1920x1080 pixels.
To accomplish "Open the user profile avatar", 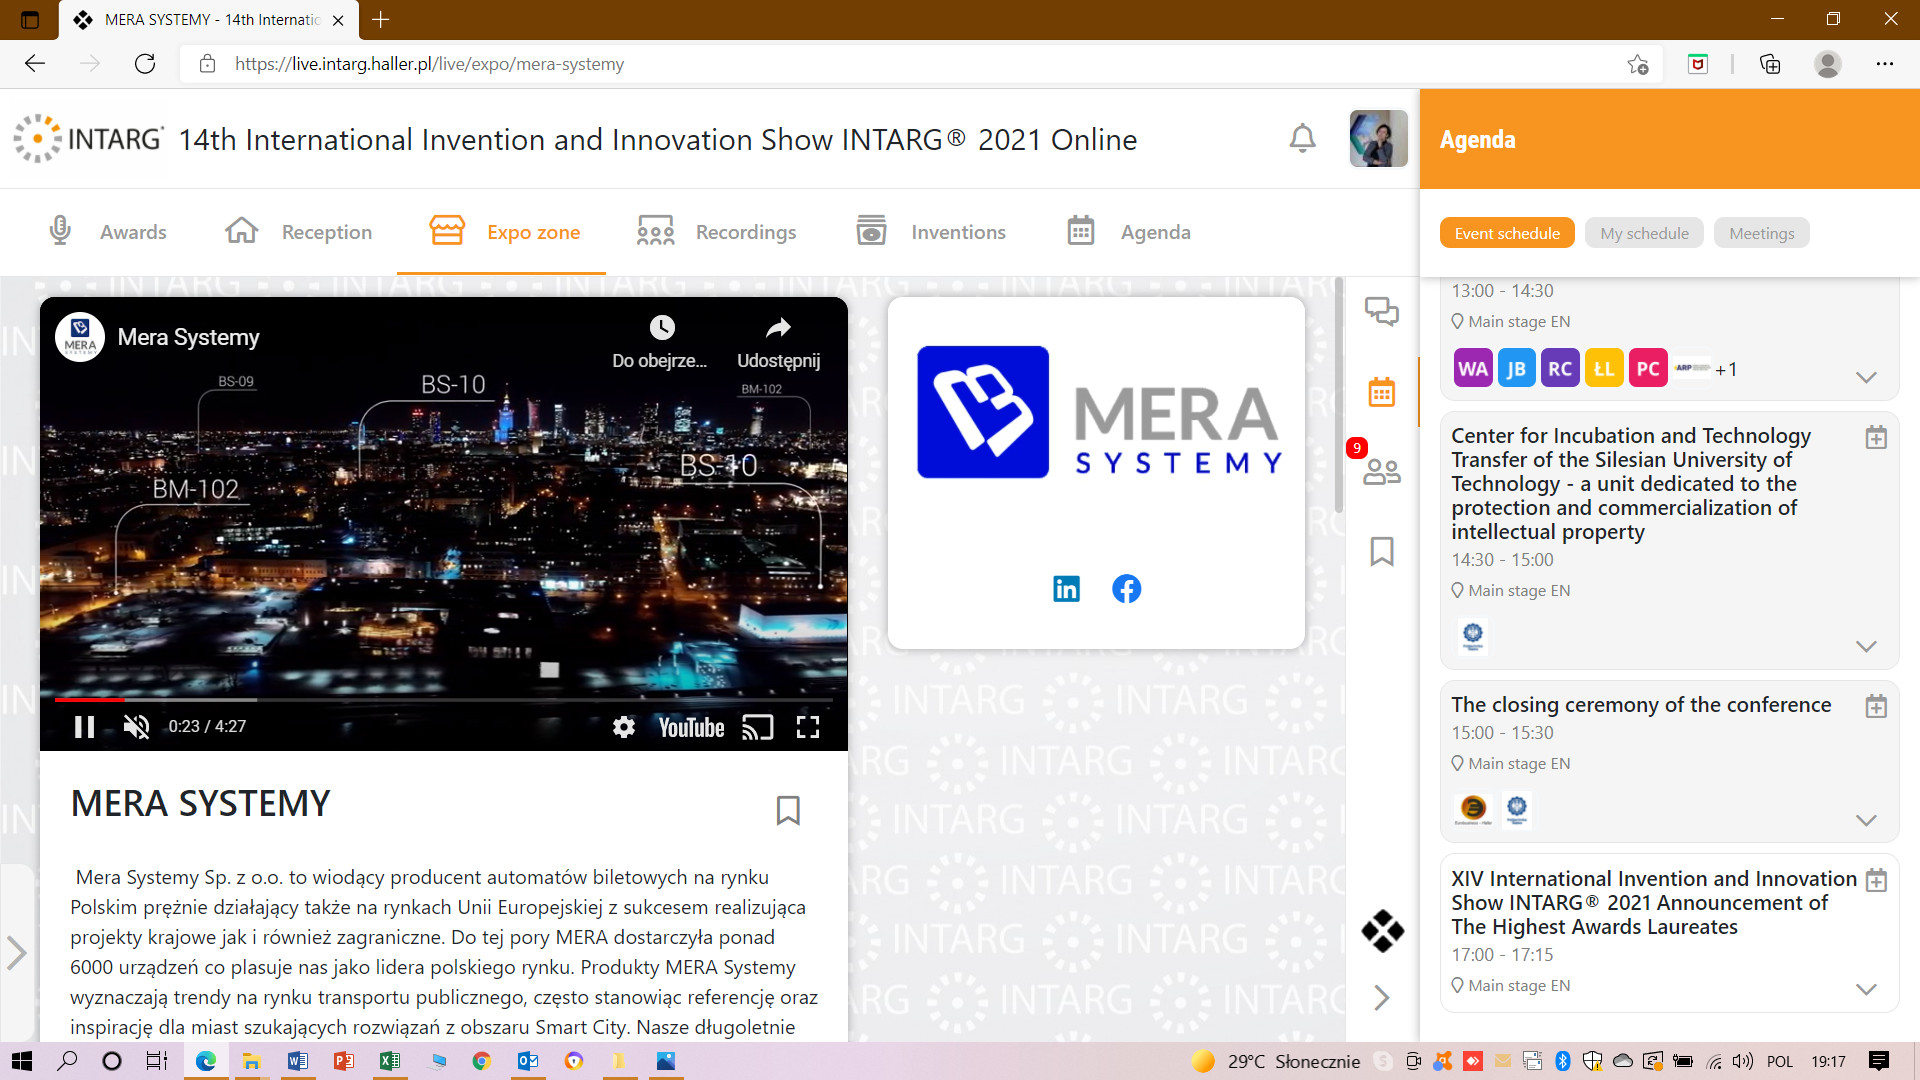I will click(x=1378, y=139).
